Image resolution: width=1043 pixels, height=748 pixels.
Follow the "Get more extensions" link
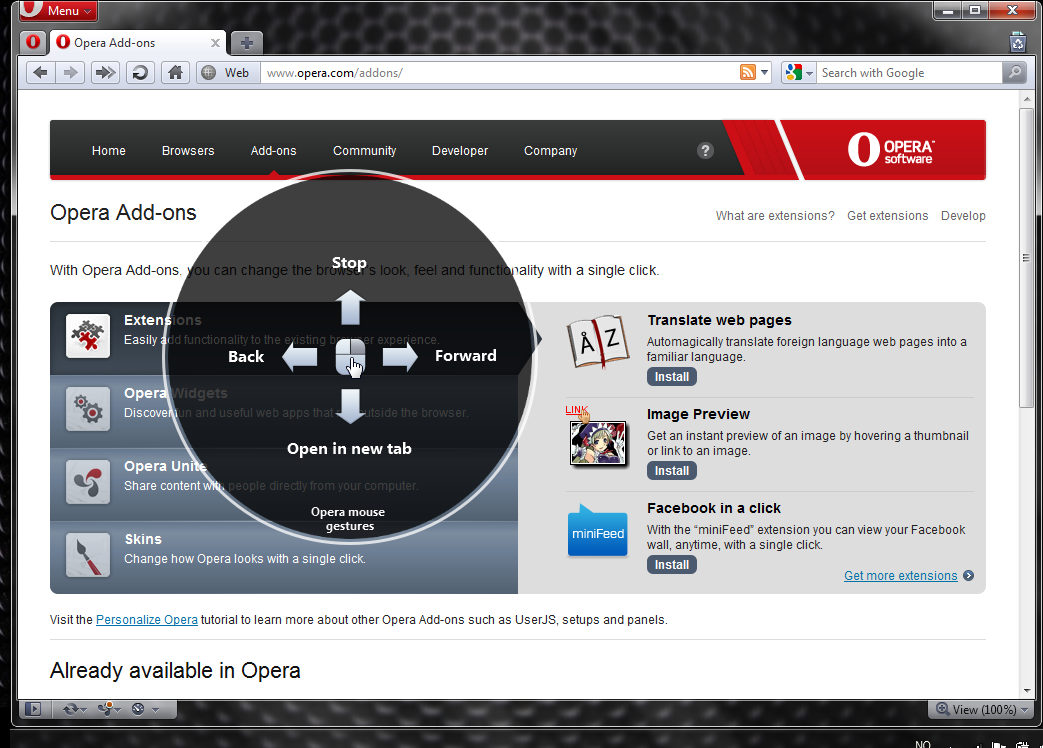click(901, 576)
